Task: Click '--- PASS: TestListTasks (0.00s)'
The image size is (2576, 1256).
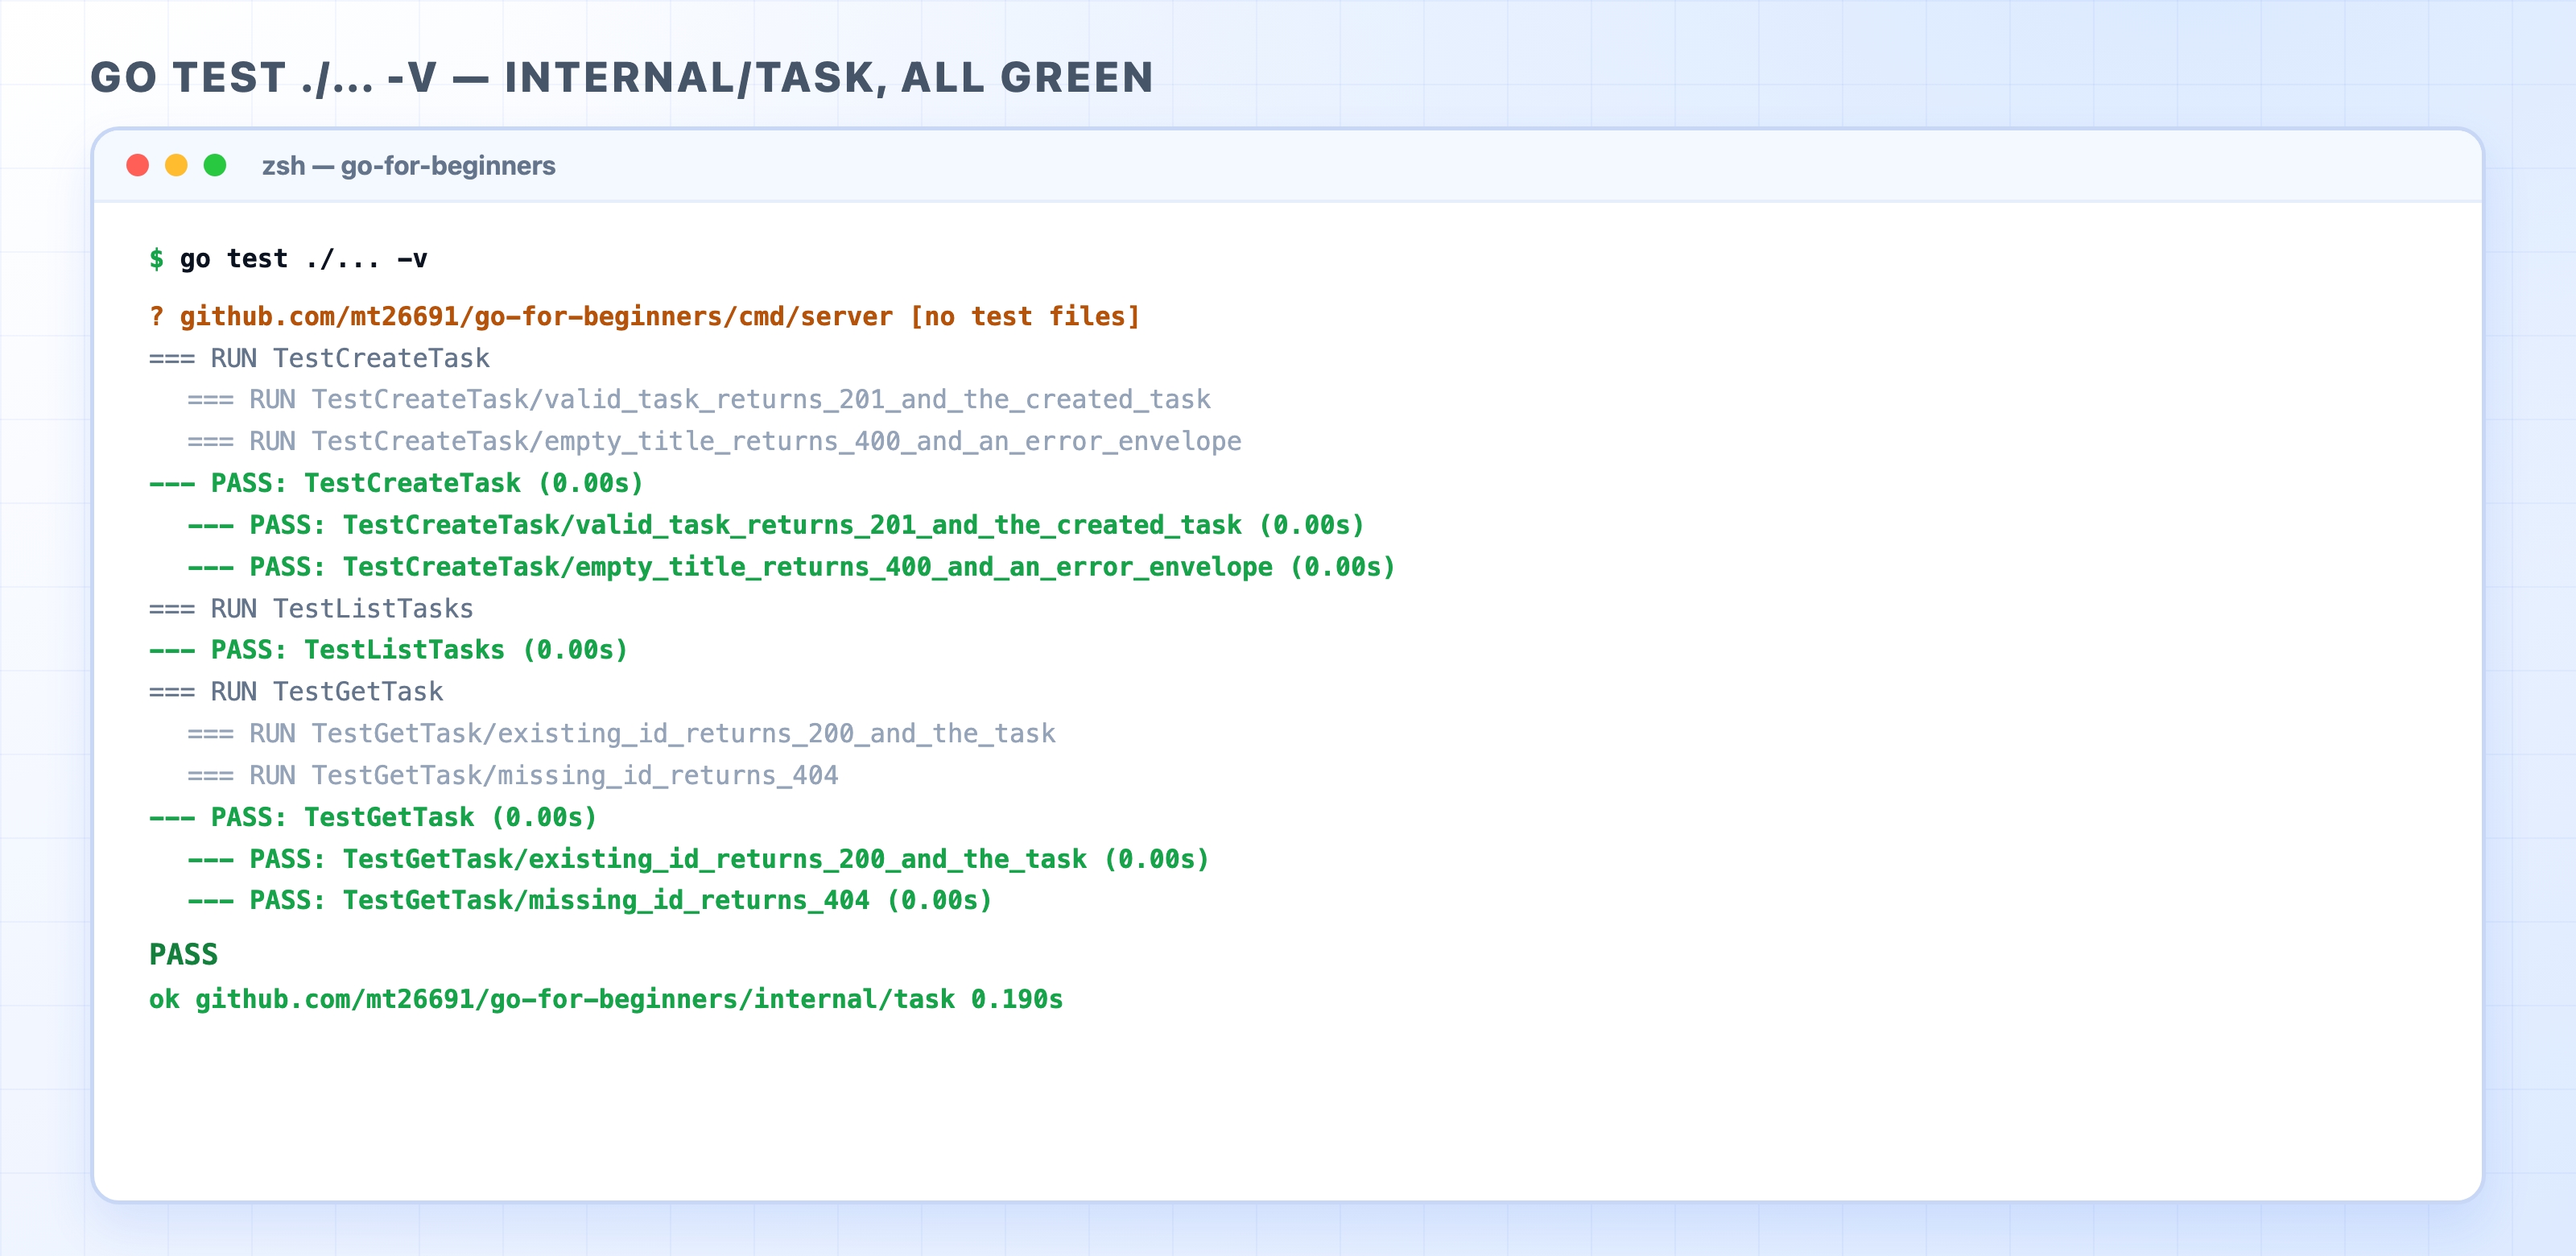Action: point(389,651)
